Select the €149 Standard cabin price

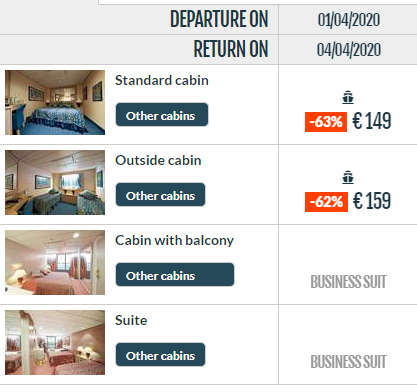372,121
